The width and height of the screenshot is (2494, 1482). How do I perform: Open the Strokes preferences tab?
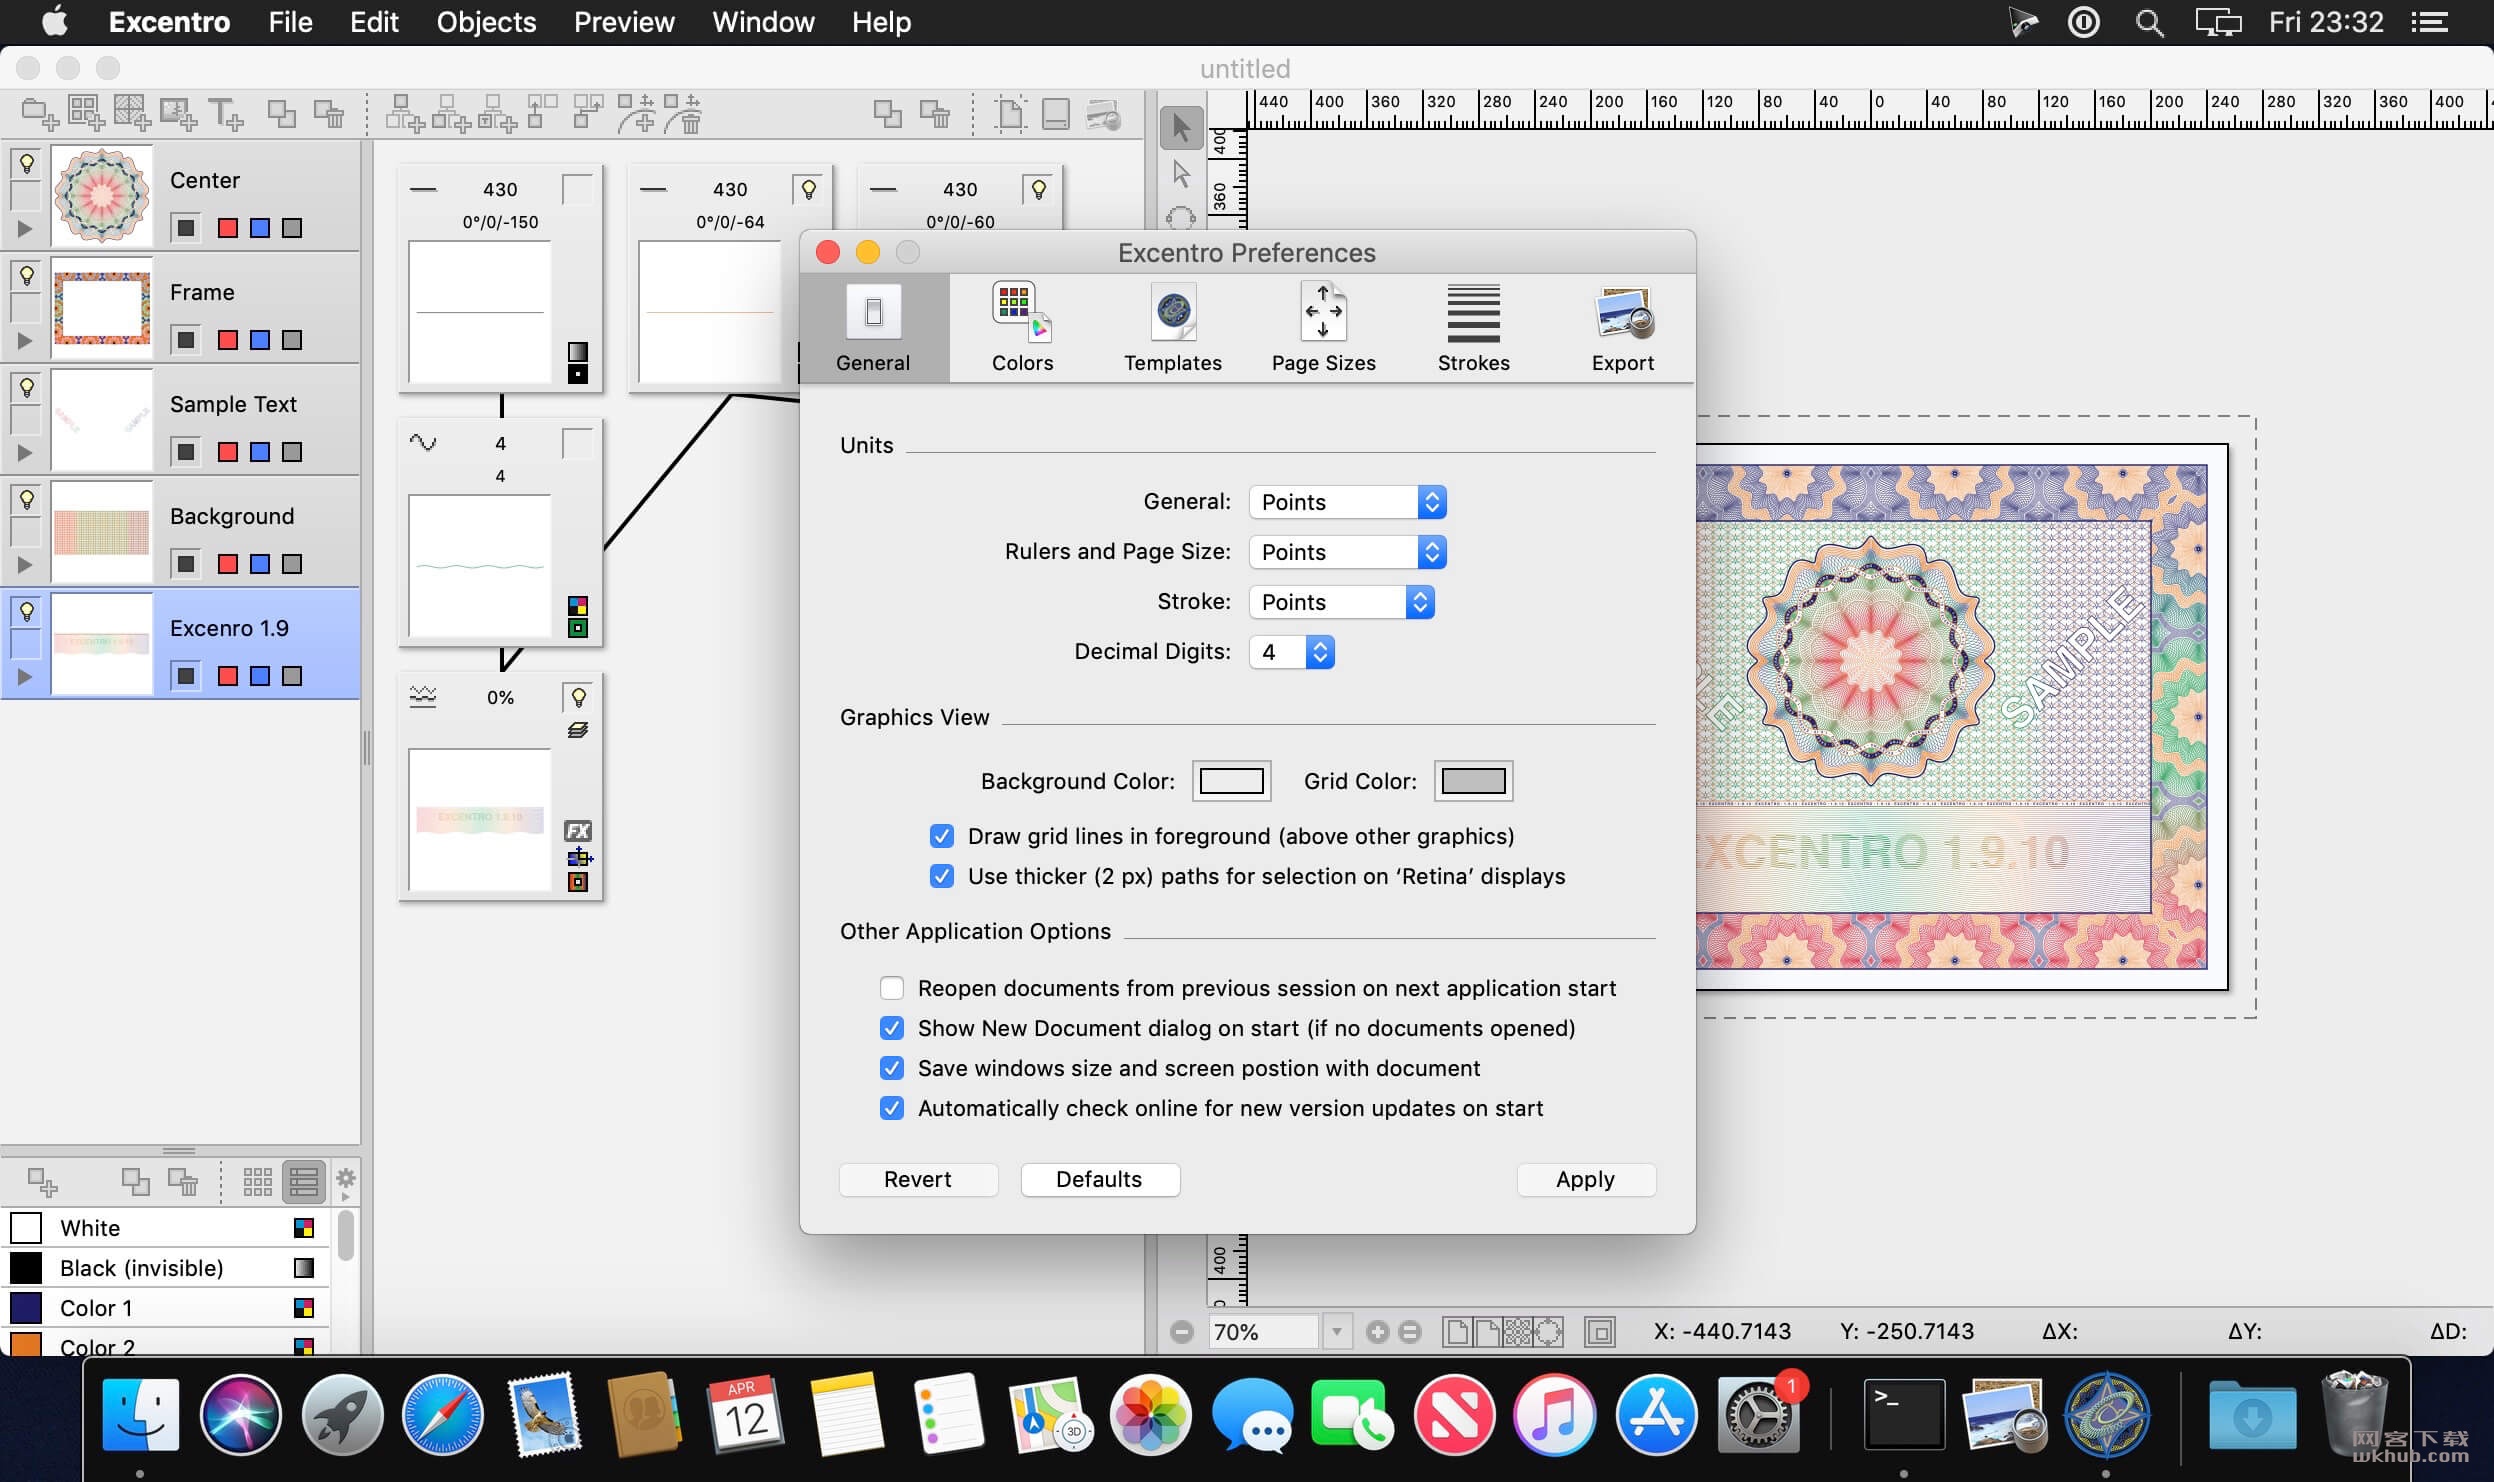point(1473,328)
